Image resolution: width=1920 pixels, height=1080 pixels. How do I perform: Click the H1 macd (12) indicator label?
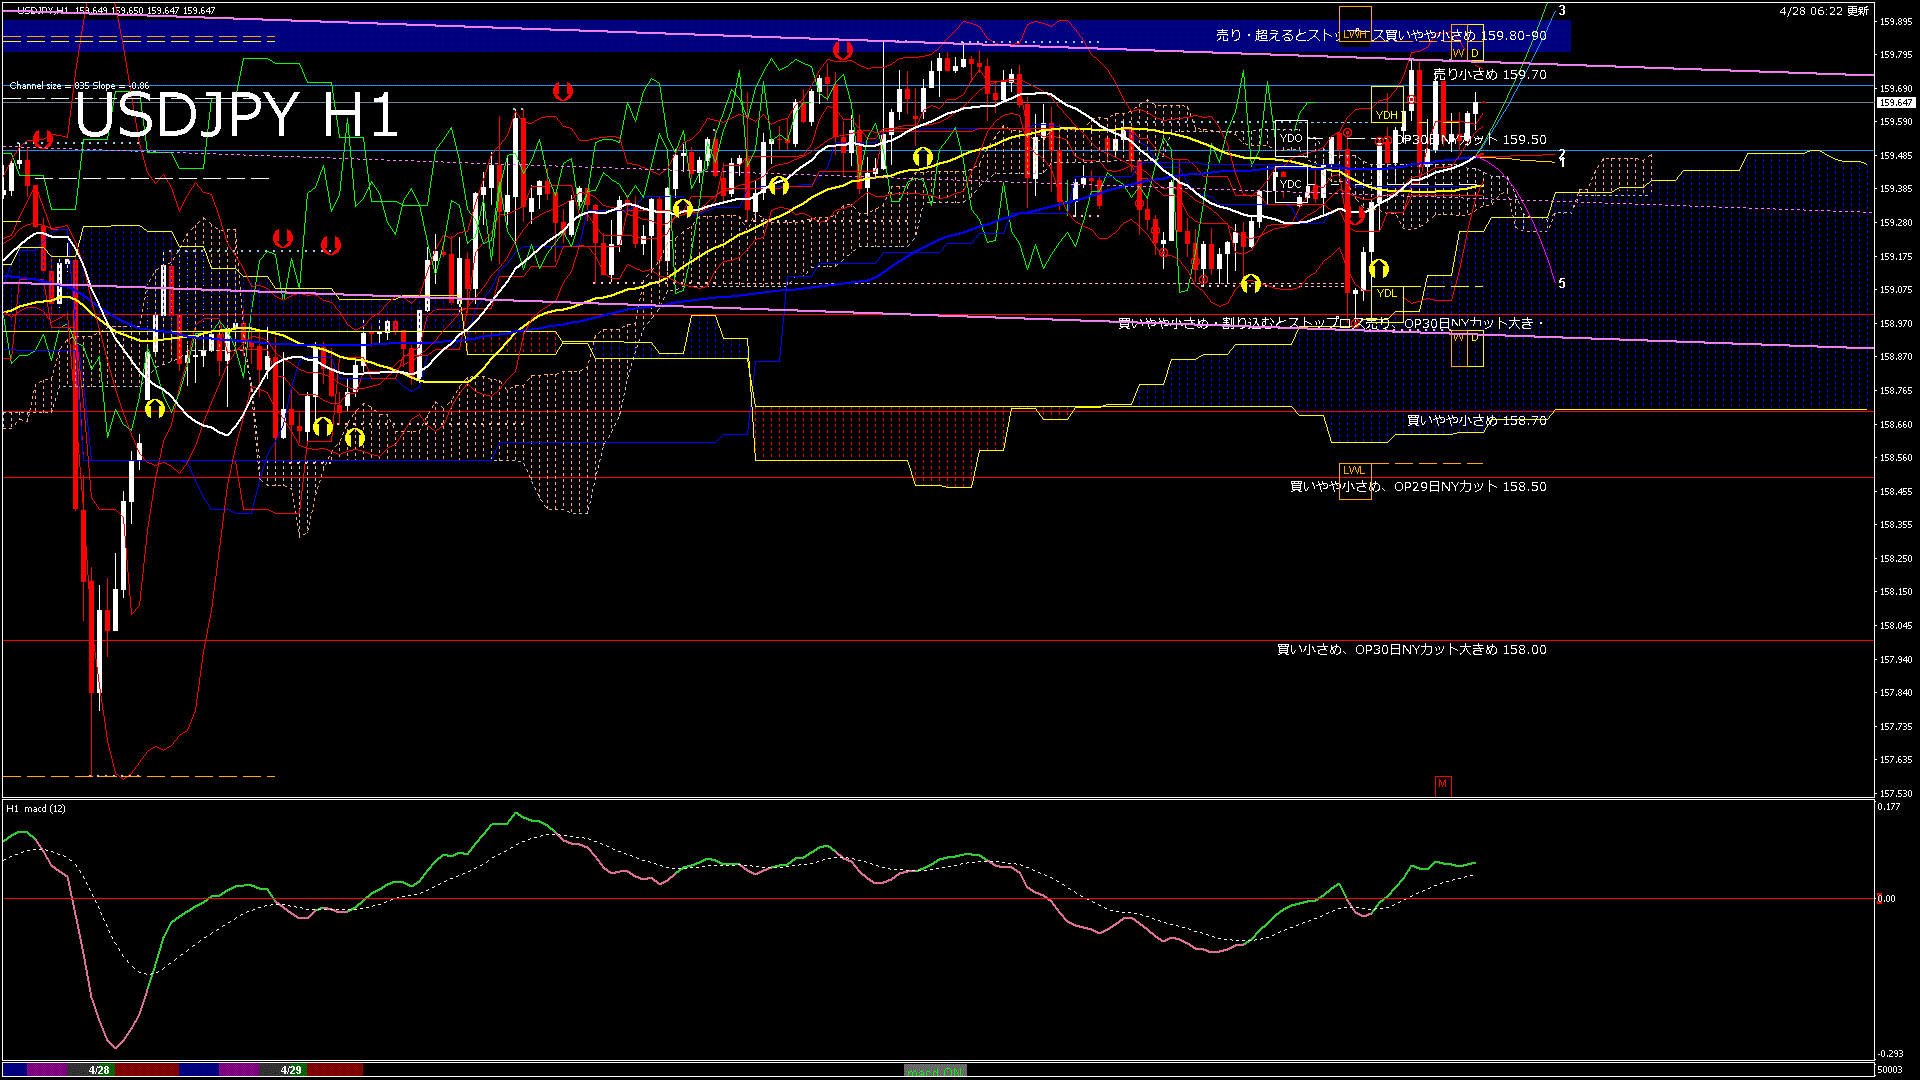pos(36,808)
